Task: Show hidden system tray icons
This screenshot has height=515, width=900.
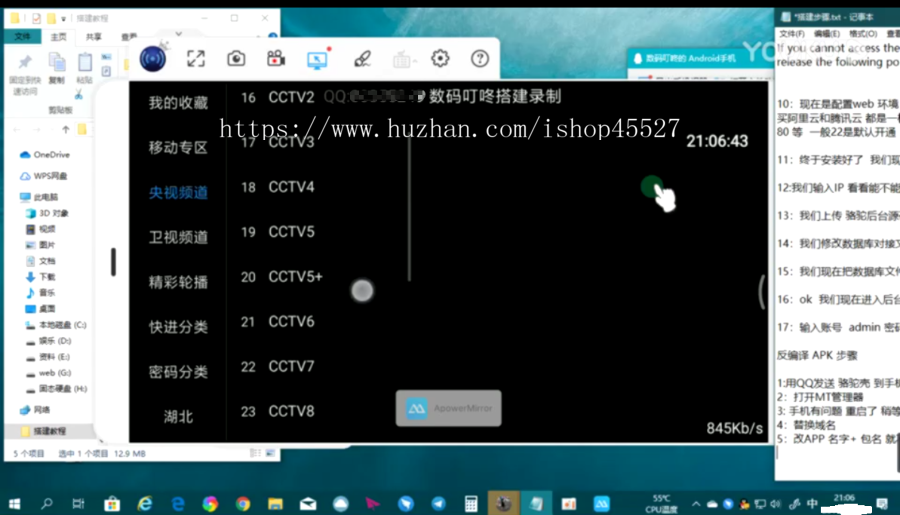Action: [696, 504]
